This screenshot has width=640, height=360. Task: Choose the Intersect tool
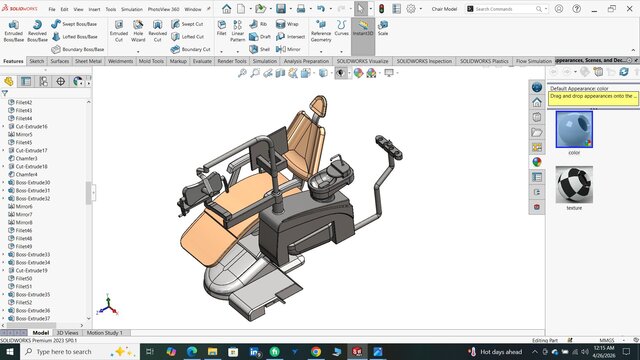pyautogui.click(x=290, y=37)
